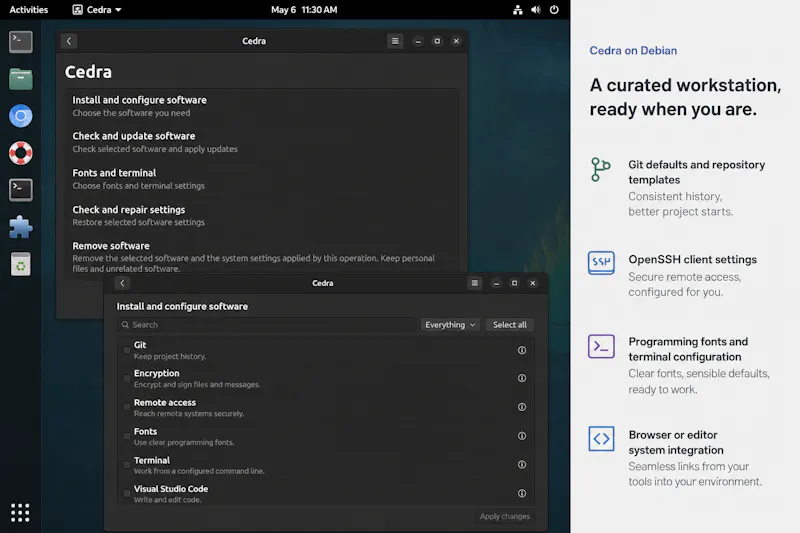Choose Check and update software

tap(261, 142)
